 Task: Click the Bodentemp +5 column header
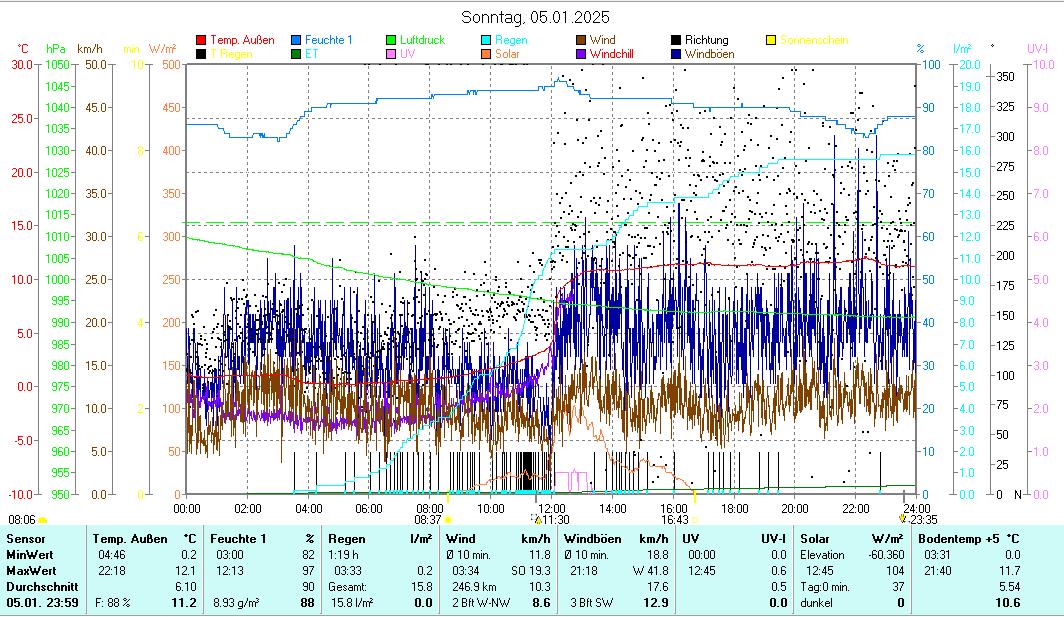click(x=957, y=539)
